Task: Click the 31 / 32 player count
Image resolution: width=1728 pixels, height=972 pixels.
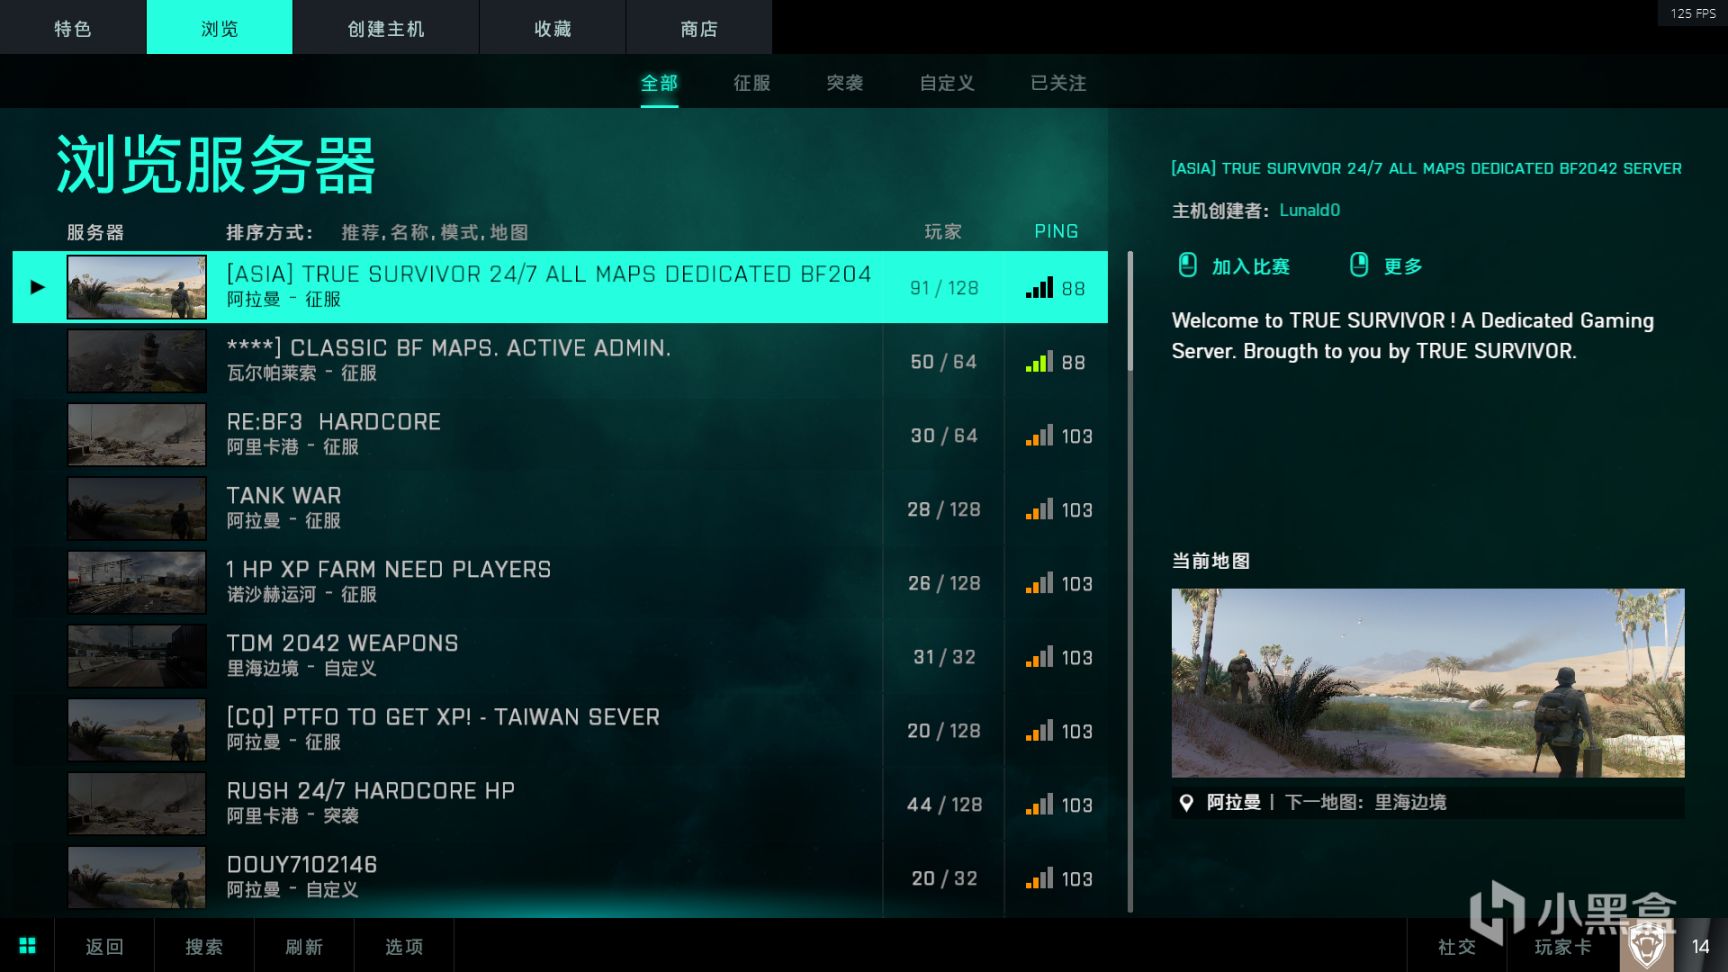Action: point(944,657)
